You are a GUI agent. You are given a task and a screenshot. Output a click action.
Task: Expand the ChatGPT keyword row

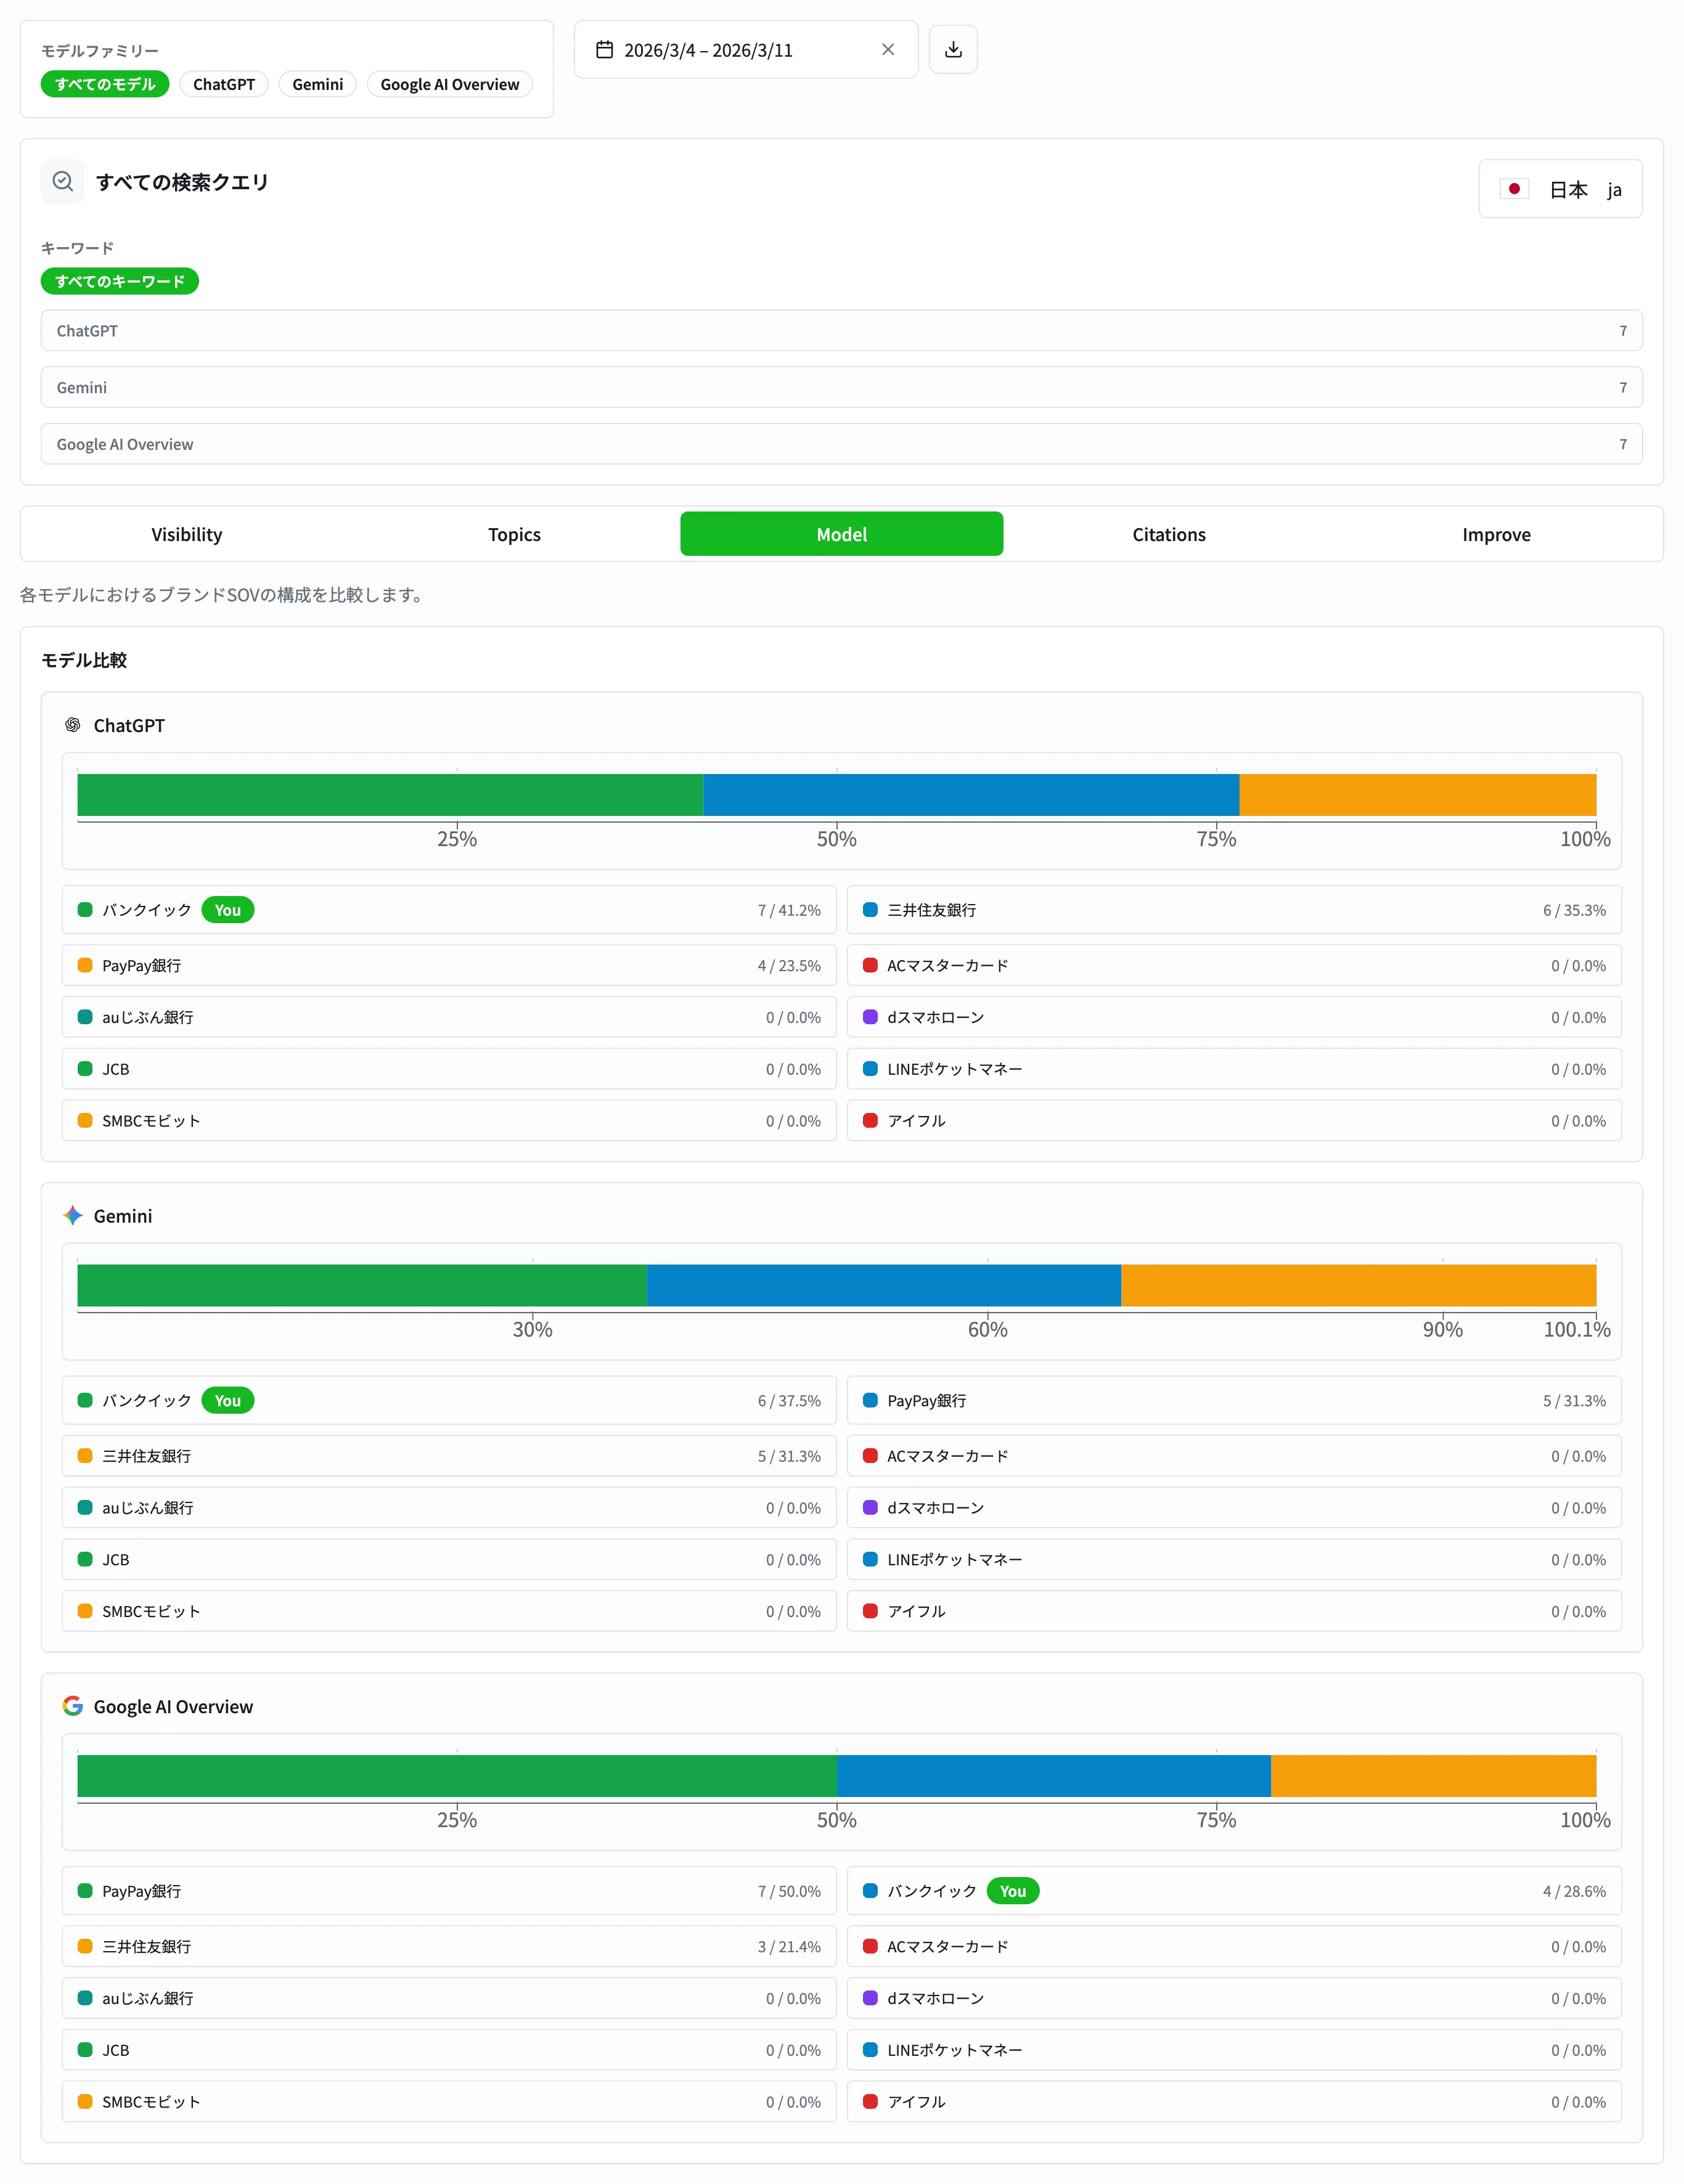pyautogui.click(x=841, y=331)
